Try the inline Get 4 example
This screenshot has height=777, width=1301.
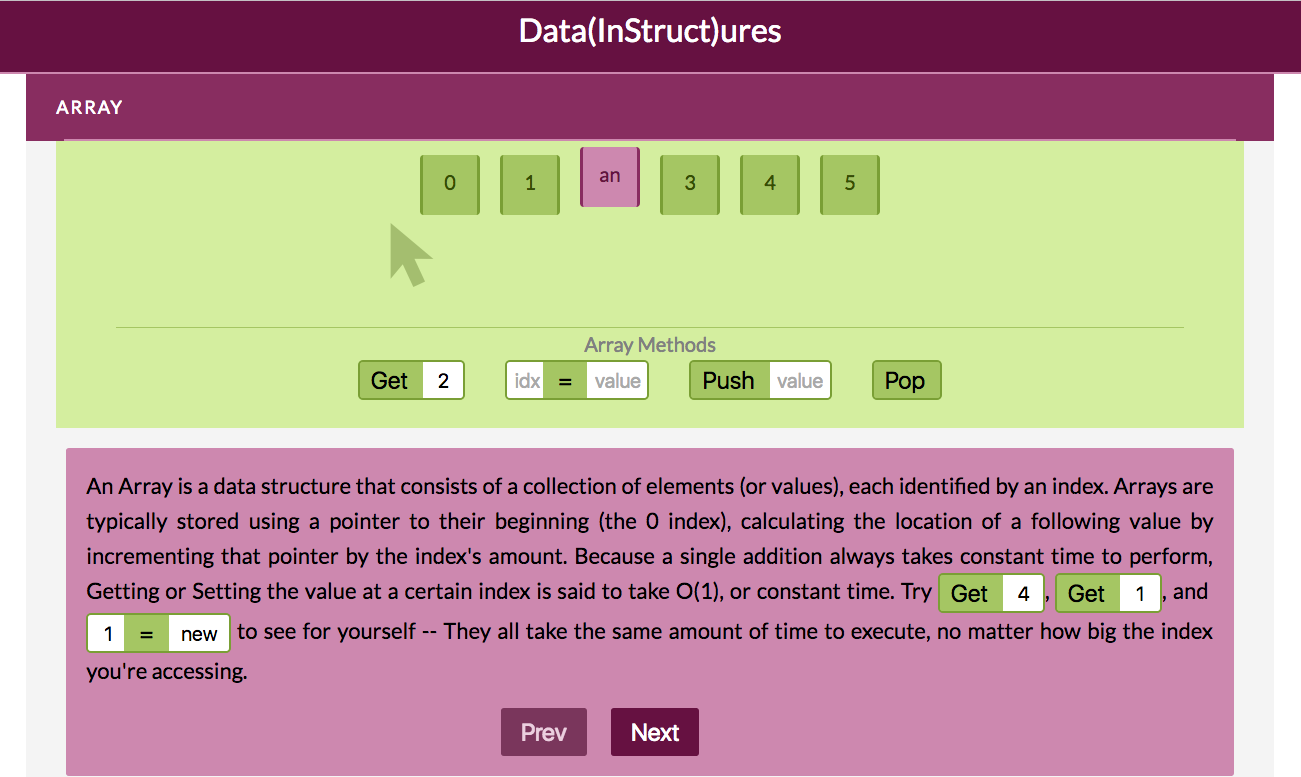pyautogui.click(x=969, y=594)
